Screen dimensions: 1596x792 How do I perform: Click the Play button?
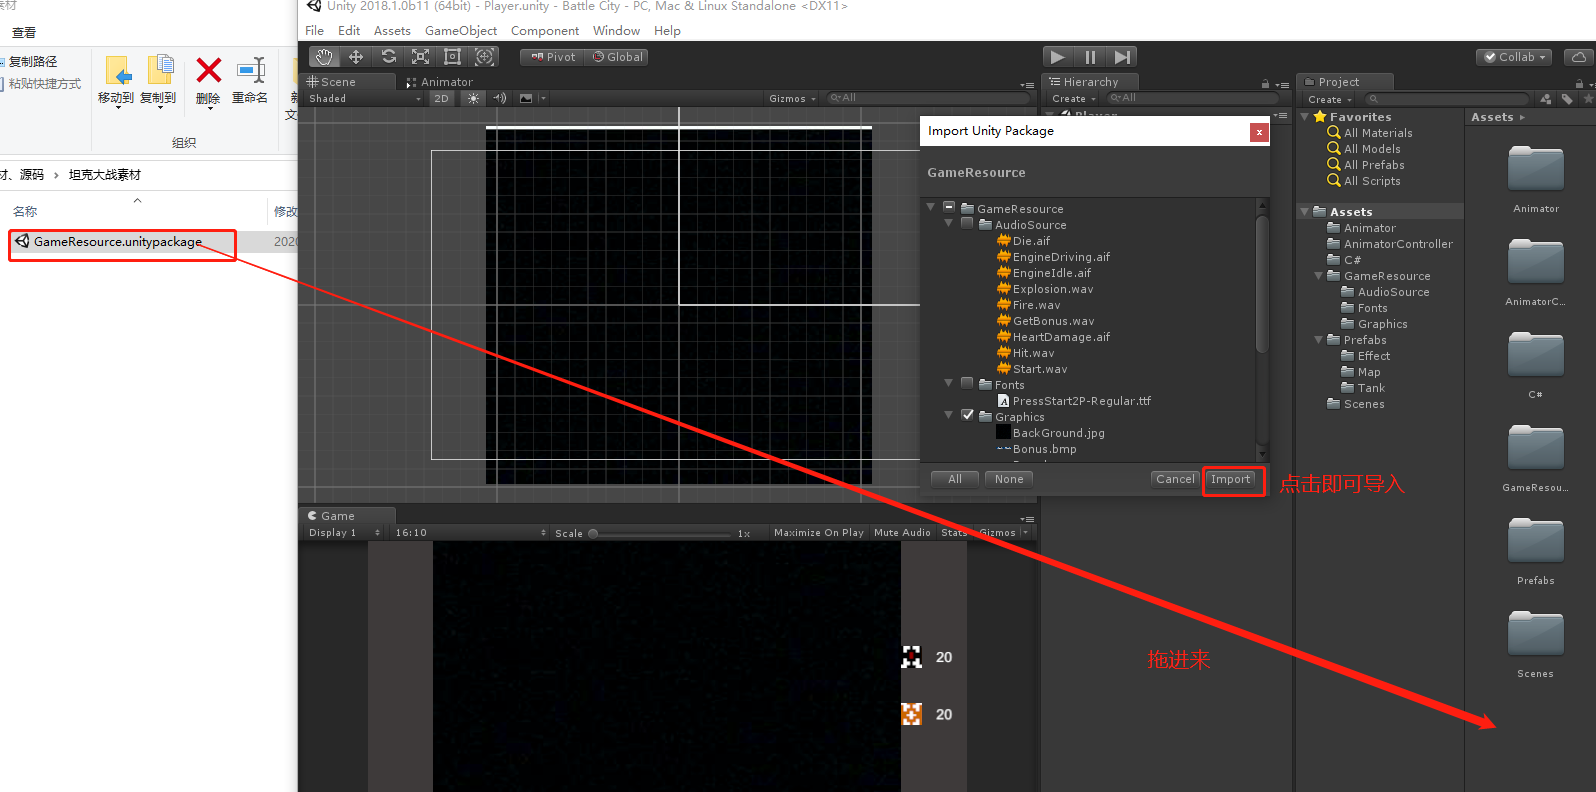1058,57
